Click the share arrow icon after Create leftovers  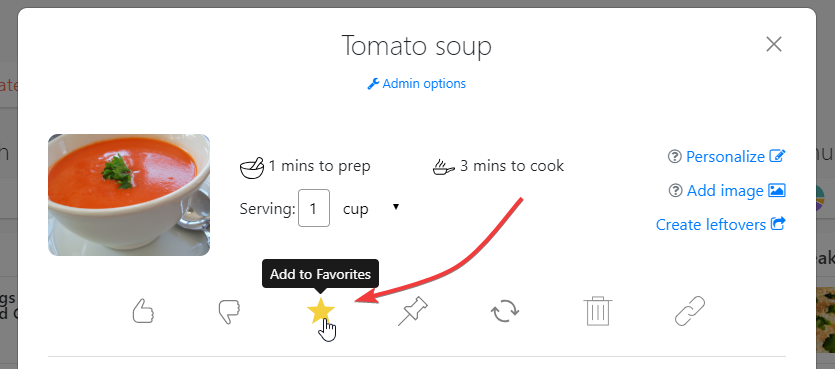778,224
